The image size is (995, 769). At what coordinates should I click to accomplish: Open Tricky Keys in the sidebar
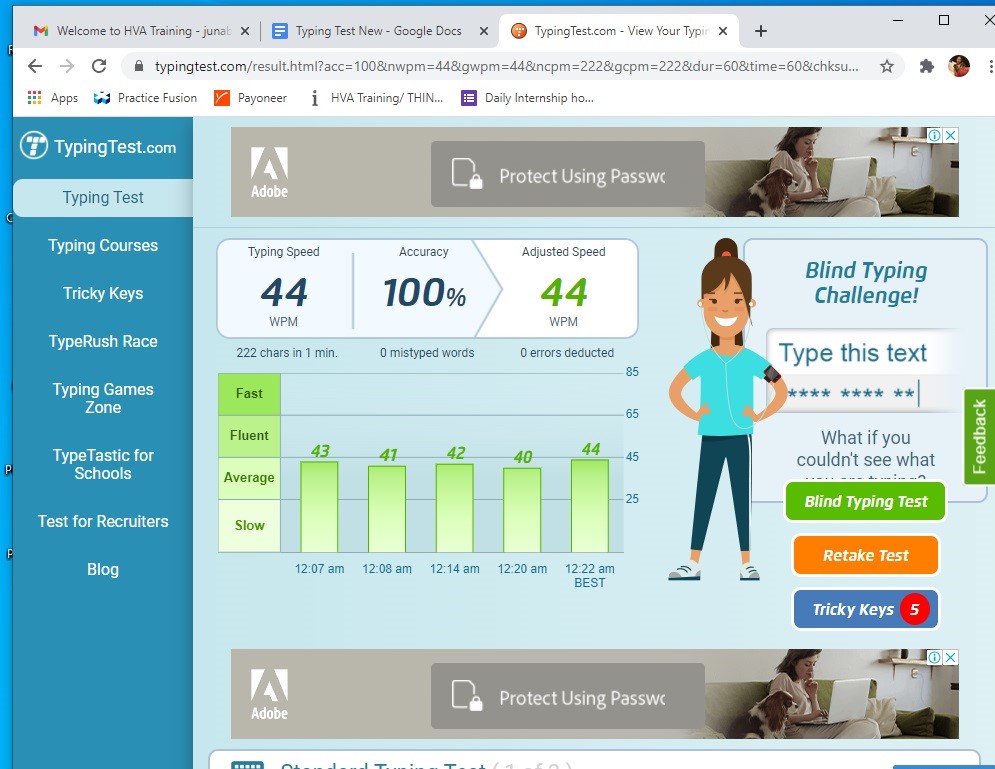point(103,293)
